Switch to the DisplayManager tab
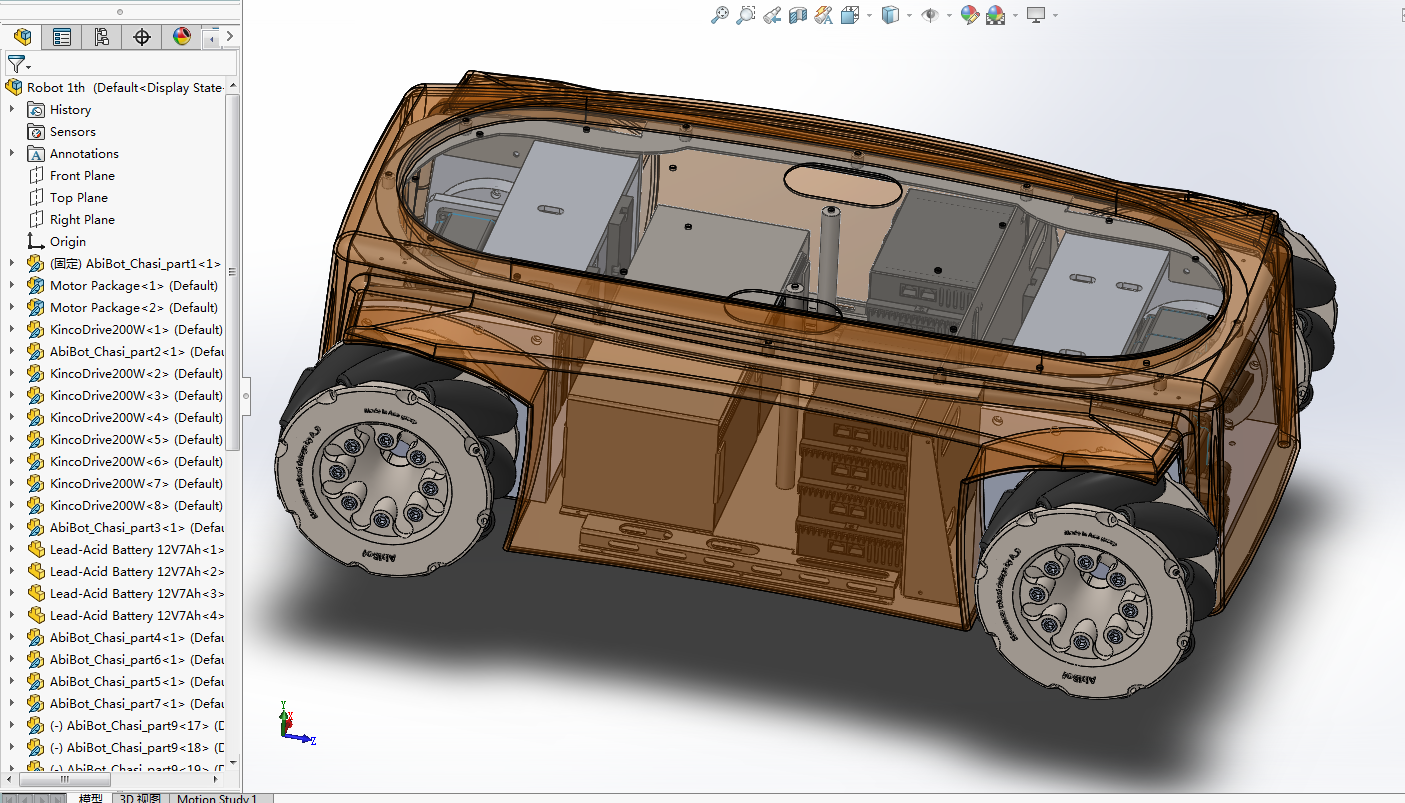 pyautogui.click(x=181, y=37)
